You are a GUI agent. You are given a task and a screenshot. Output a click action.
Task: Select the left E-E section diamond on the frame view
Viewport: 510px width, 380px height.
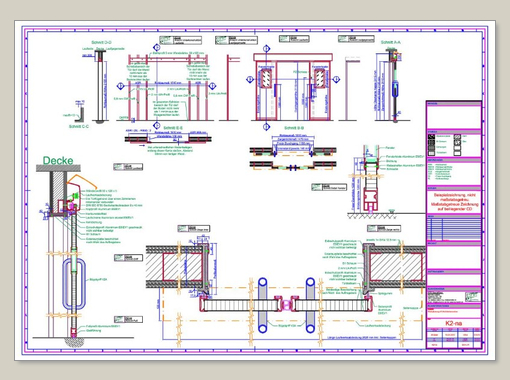point(120,86)
